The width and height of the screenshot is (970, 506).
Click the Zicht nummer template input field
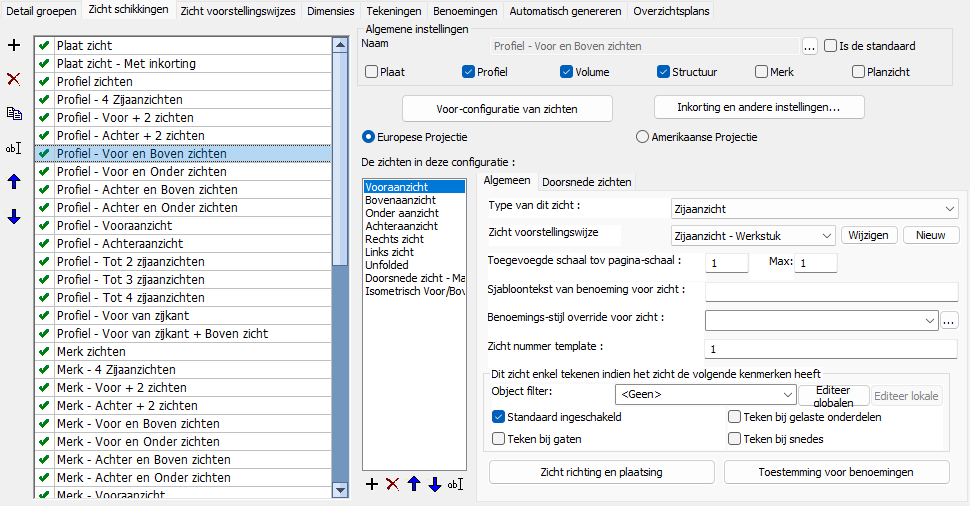(x=830, y=349)
